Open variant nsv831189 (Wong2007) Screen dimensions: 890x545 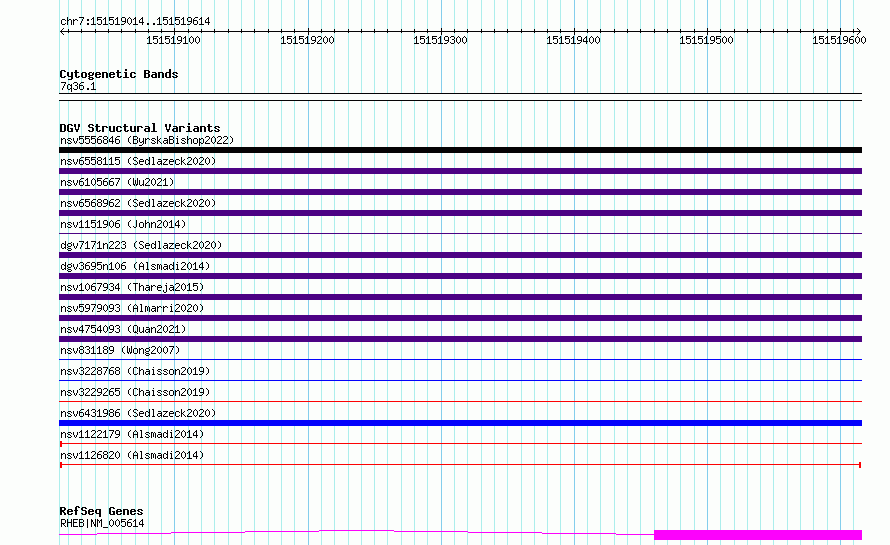point(120,350)
